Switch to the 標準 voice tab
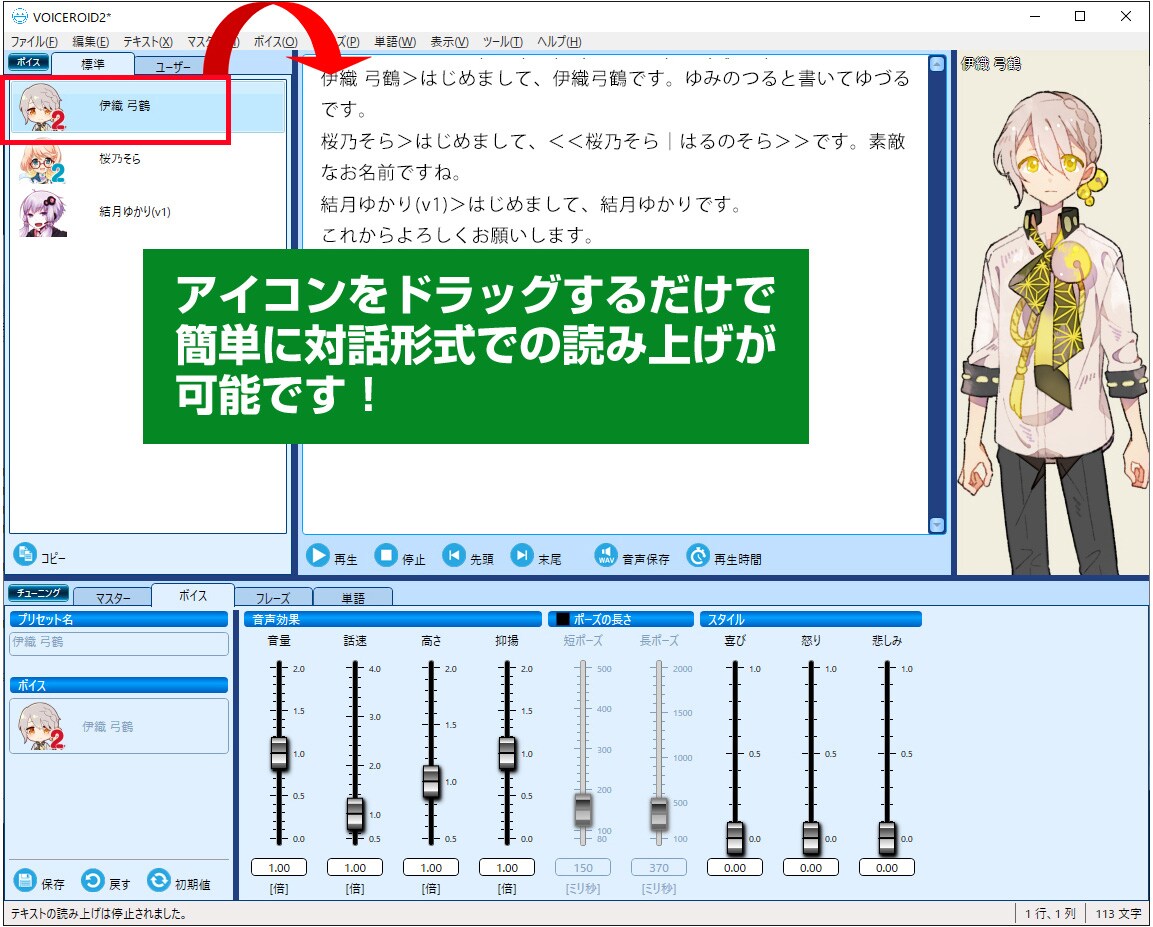The height and width of the screenshot is (927, 1153). click(93, 65)
